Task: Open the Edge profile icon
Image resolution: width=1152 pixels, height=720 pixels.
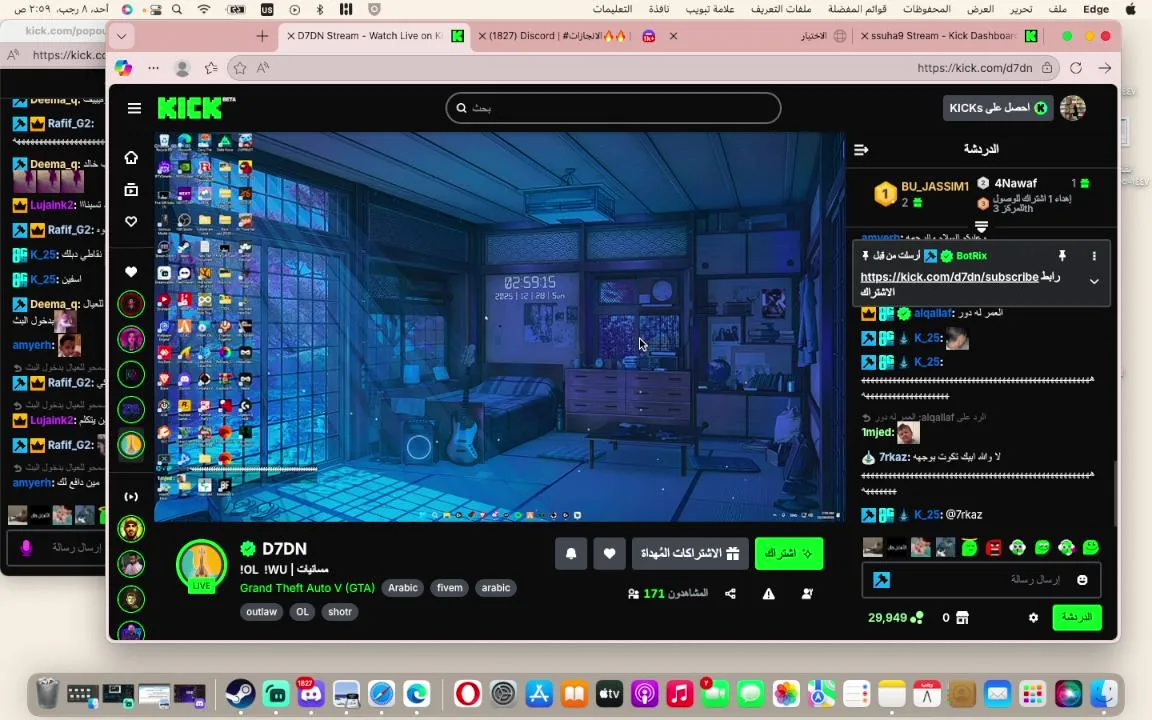Action: tap(182, 68)
